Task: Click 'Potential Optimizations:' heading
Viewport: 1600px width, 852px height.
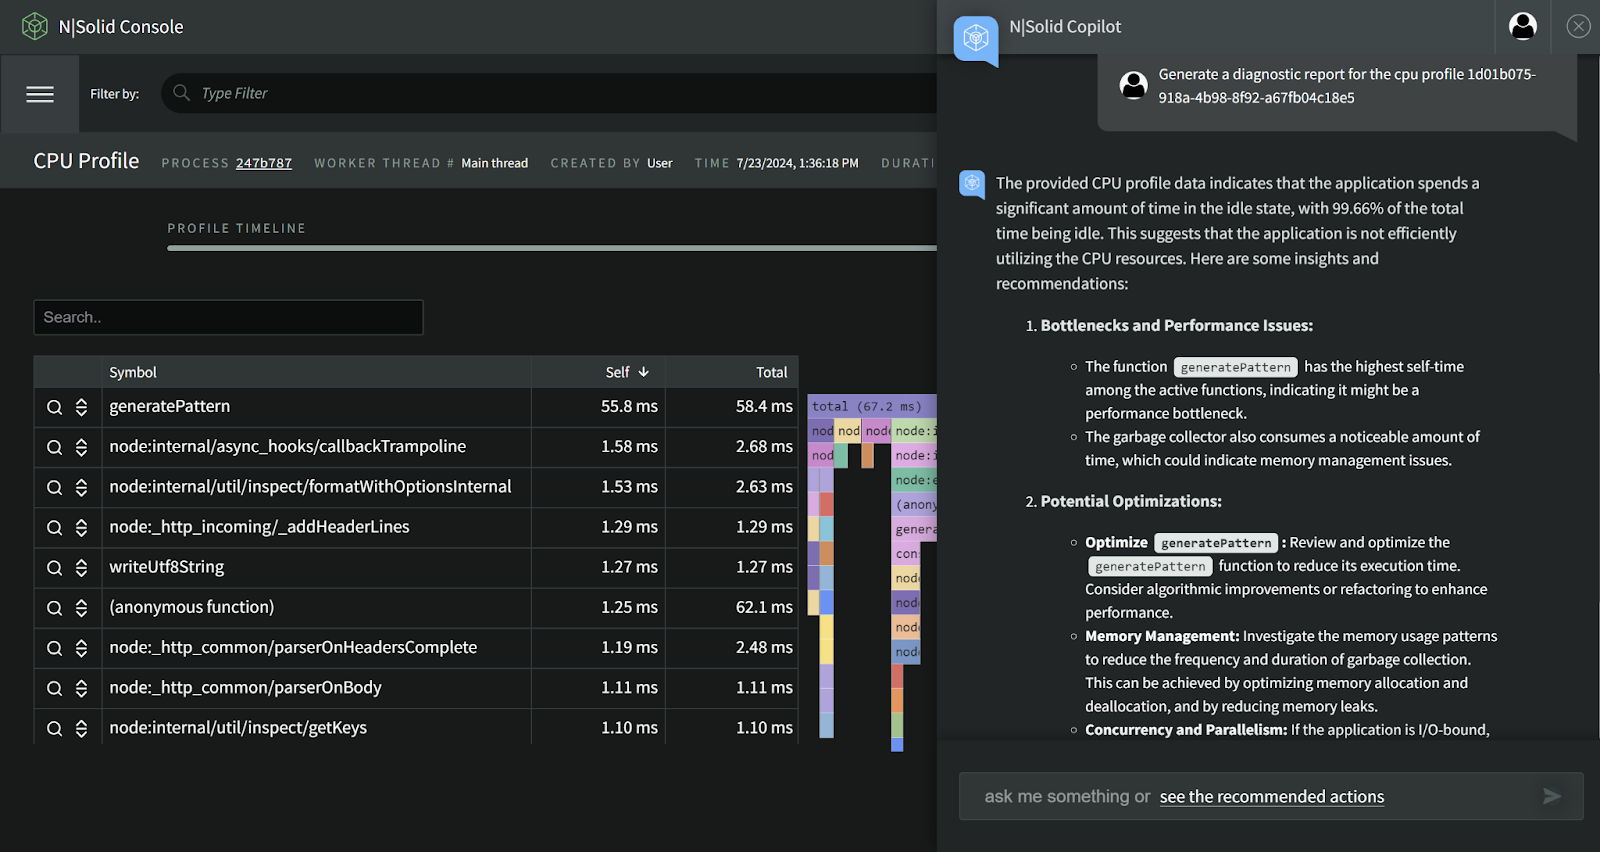Action: point(1131,501)
